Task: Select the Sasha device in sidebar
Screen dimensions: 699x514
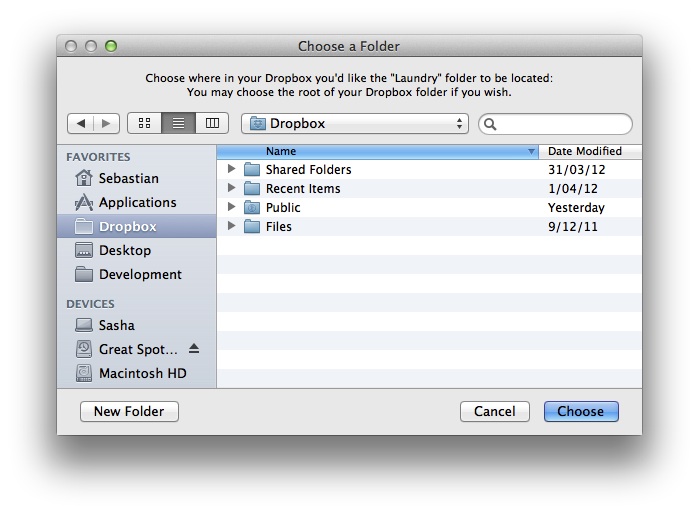Action: [x=116, y=325]
